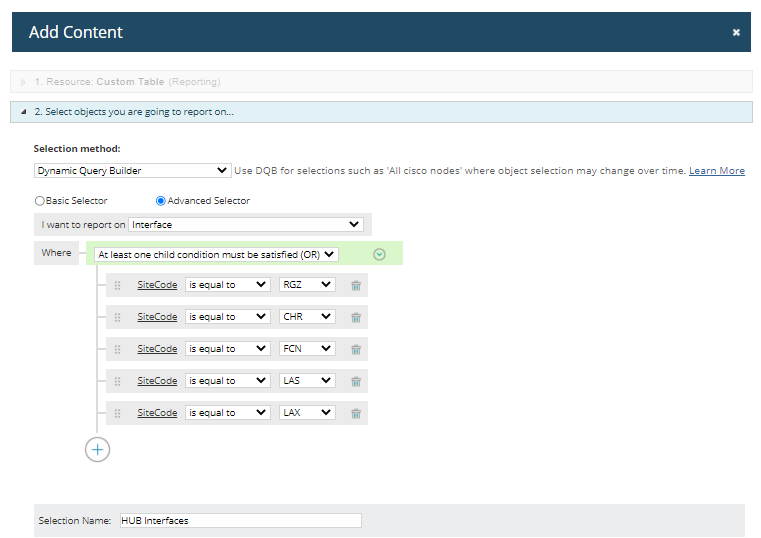This screenshot has width=761, height=538.
Task: Click the Learn More link
Action: 717,171
